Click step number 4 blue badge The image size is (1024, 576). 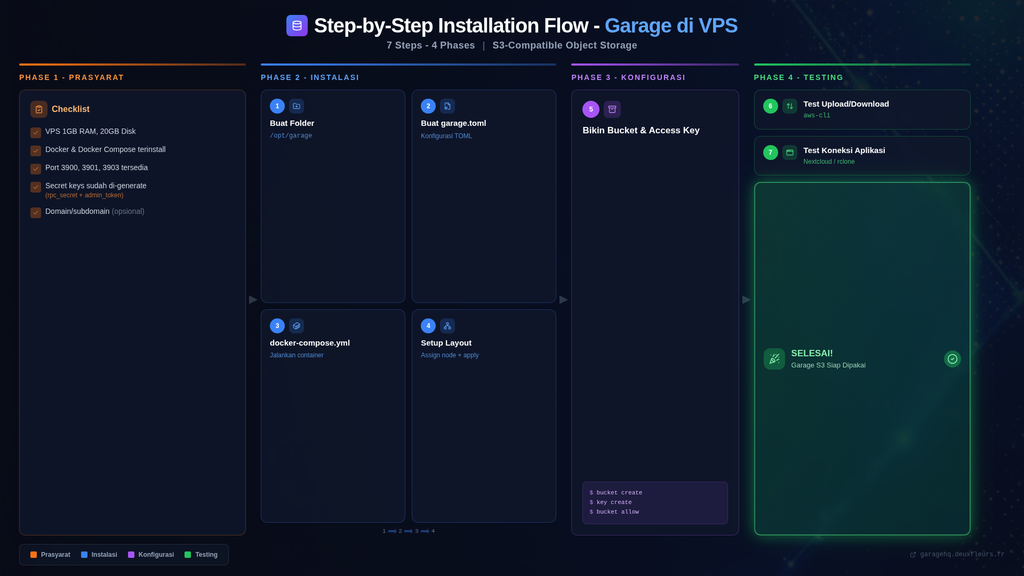(428, 325)
